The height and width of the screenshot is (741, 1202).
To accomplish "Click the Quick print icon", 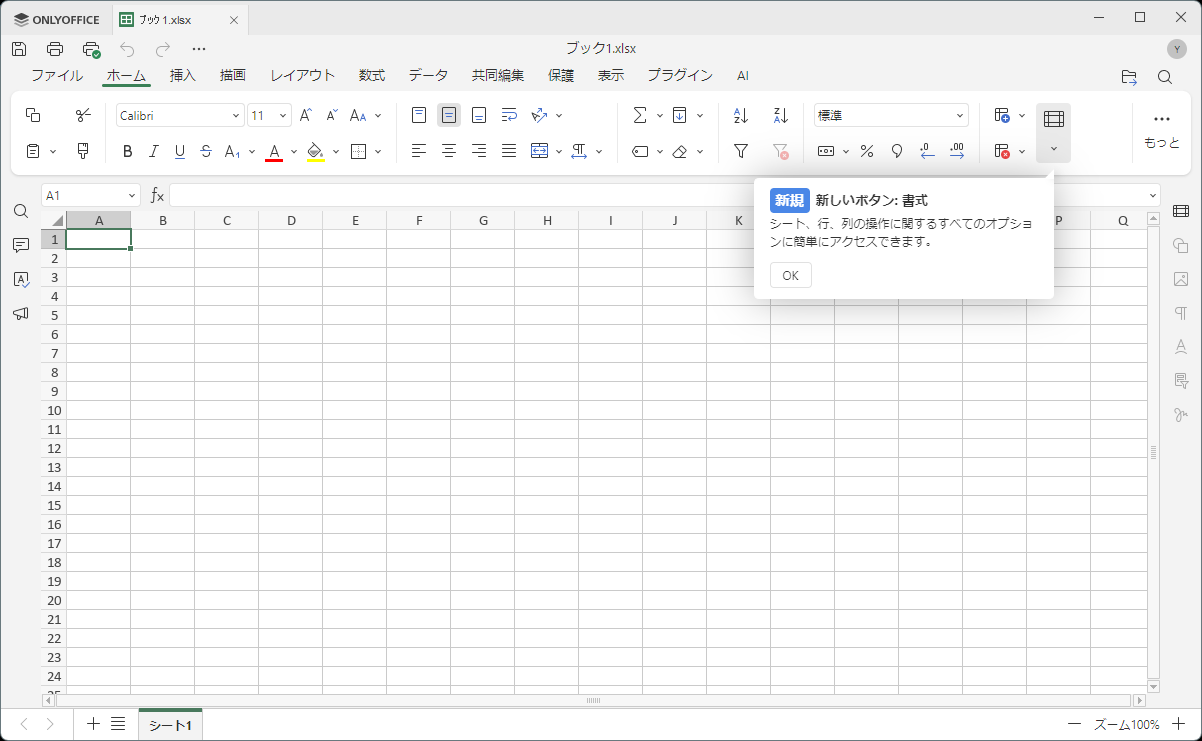I will tap(91, 49).
